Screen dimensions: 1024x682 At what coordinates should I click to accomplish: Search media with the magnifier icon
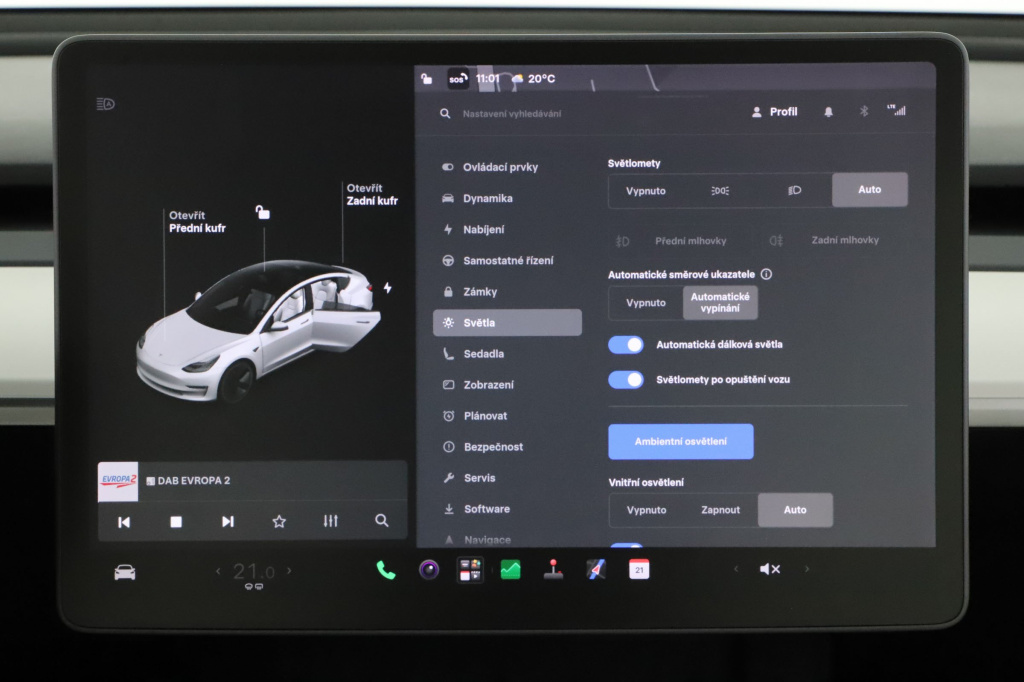pos(382,521)
